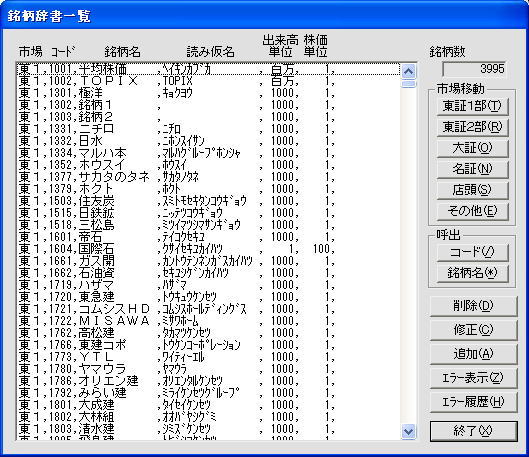Click the 東証1部(T) market button
529x457 pixels.
(x=472, y=106)
